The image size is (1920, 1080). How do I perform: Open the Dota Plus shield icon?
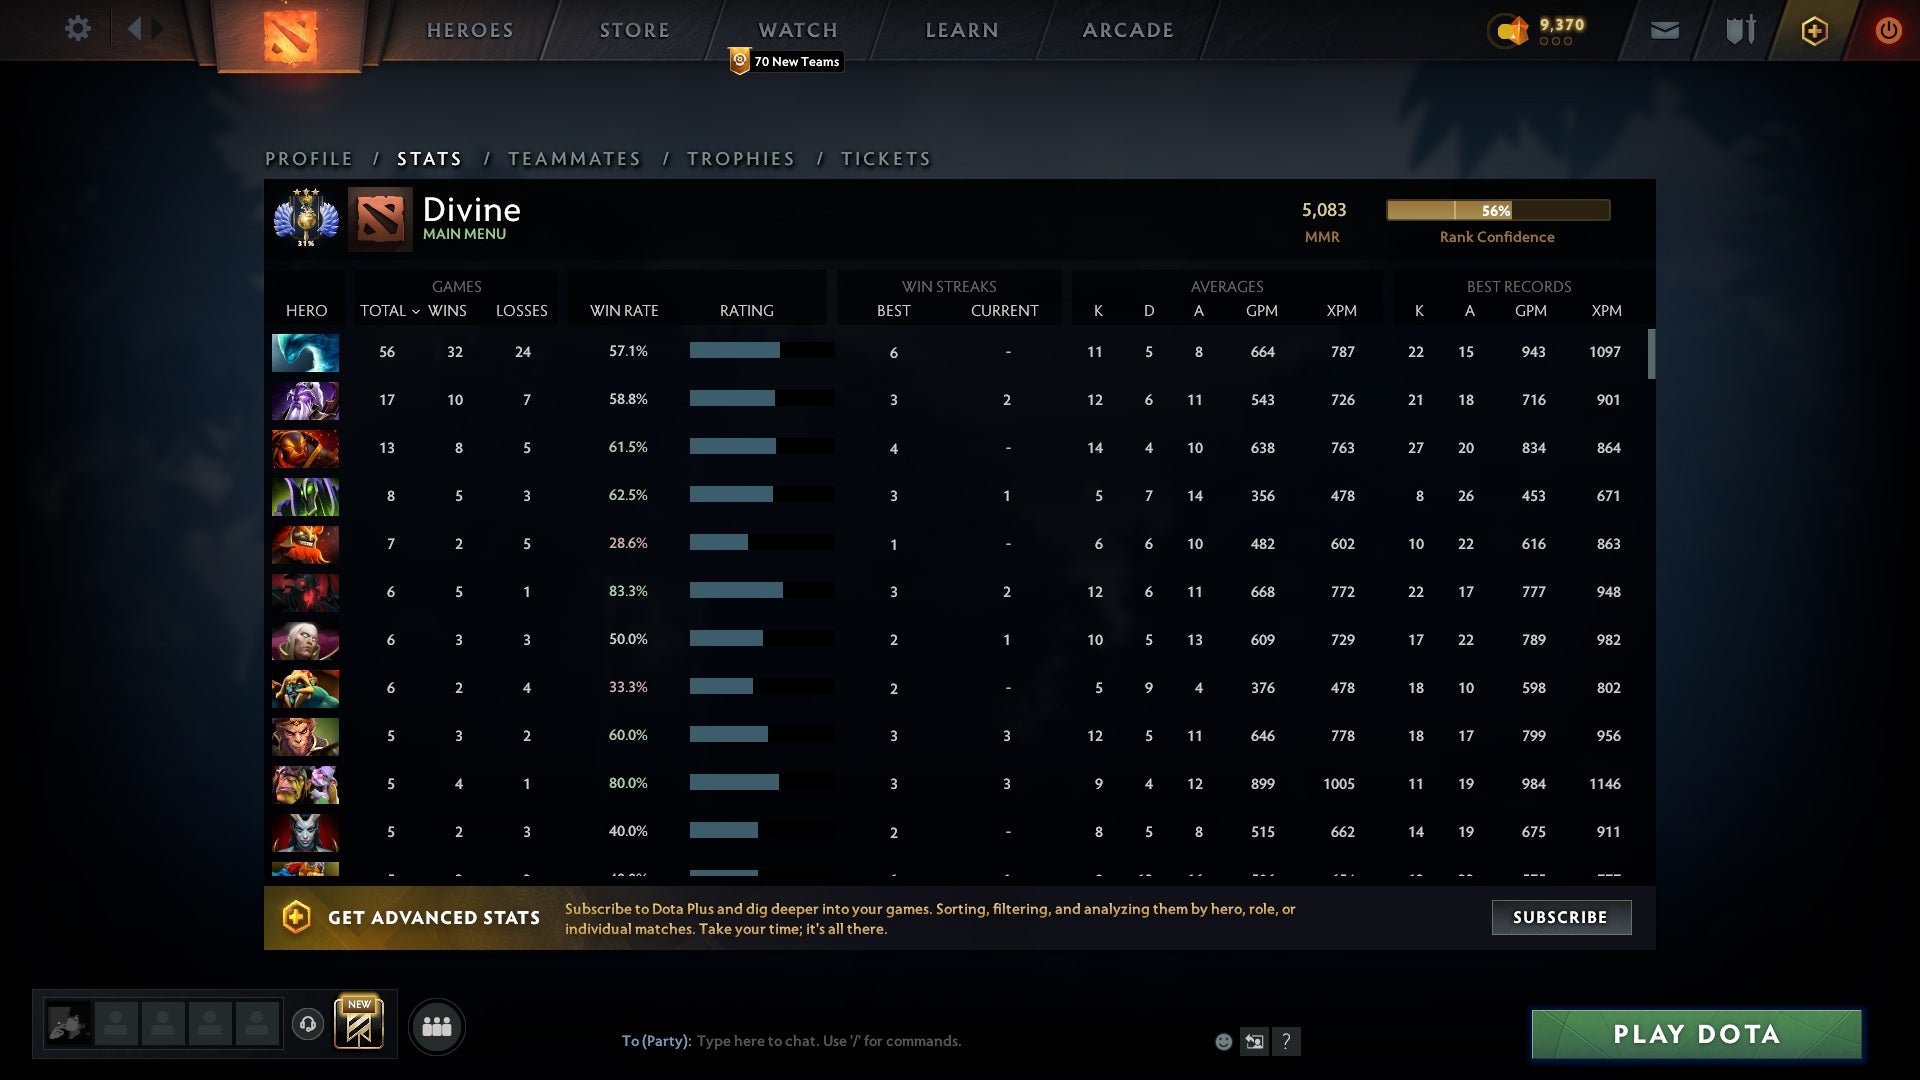[1813, 30]
